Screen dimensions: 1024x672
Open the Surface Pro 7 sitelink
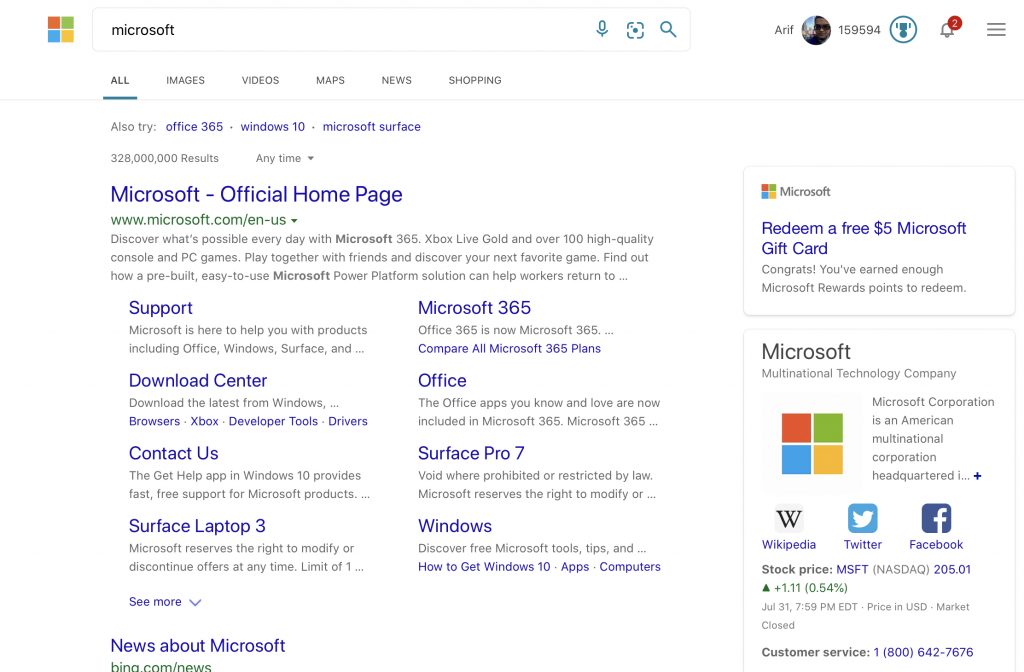471,453
